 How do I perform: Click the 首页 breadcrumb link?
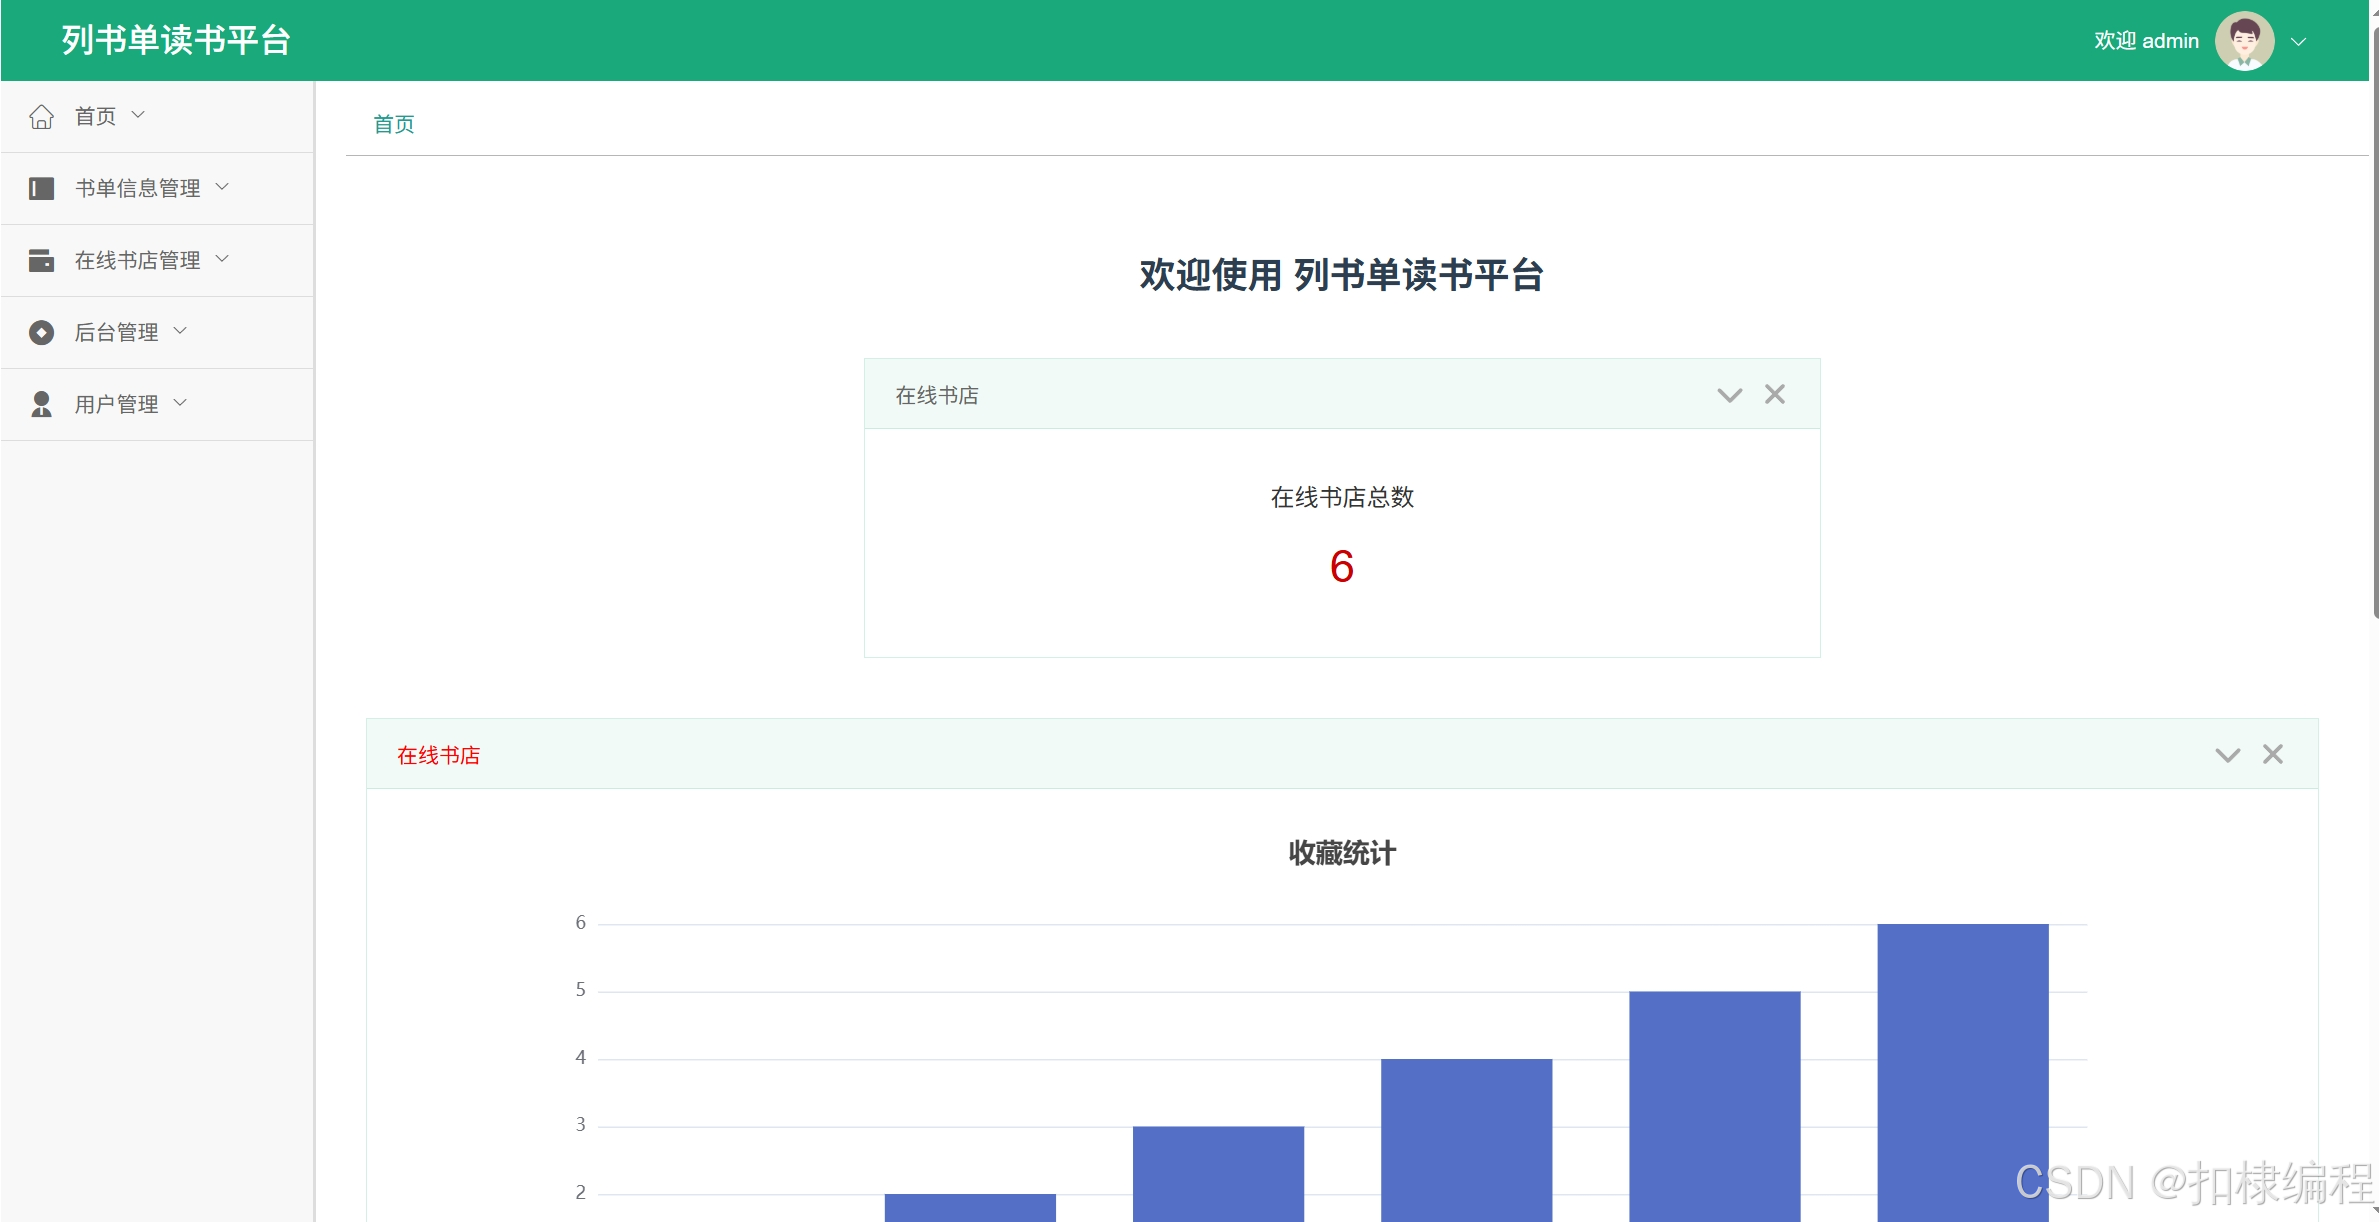pos(394,124)
